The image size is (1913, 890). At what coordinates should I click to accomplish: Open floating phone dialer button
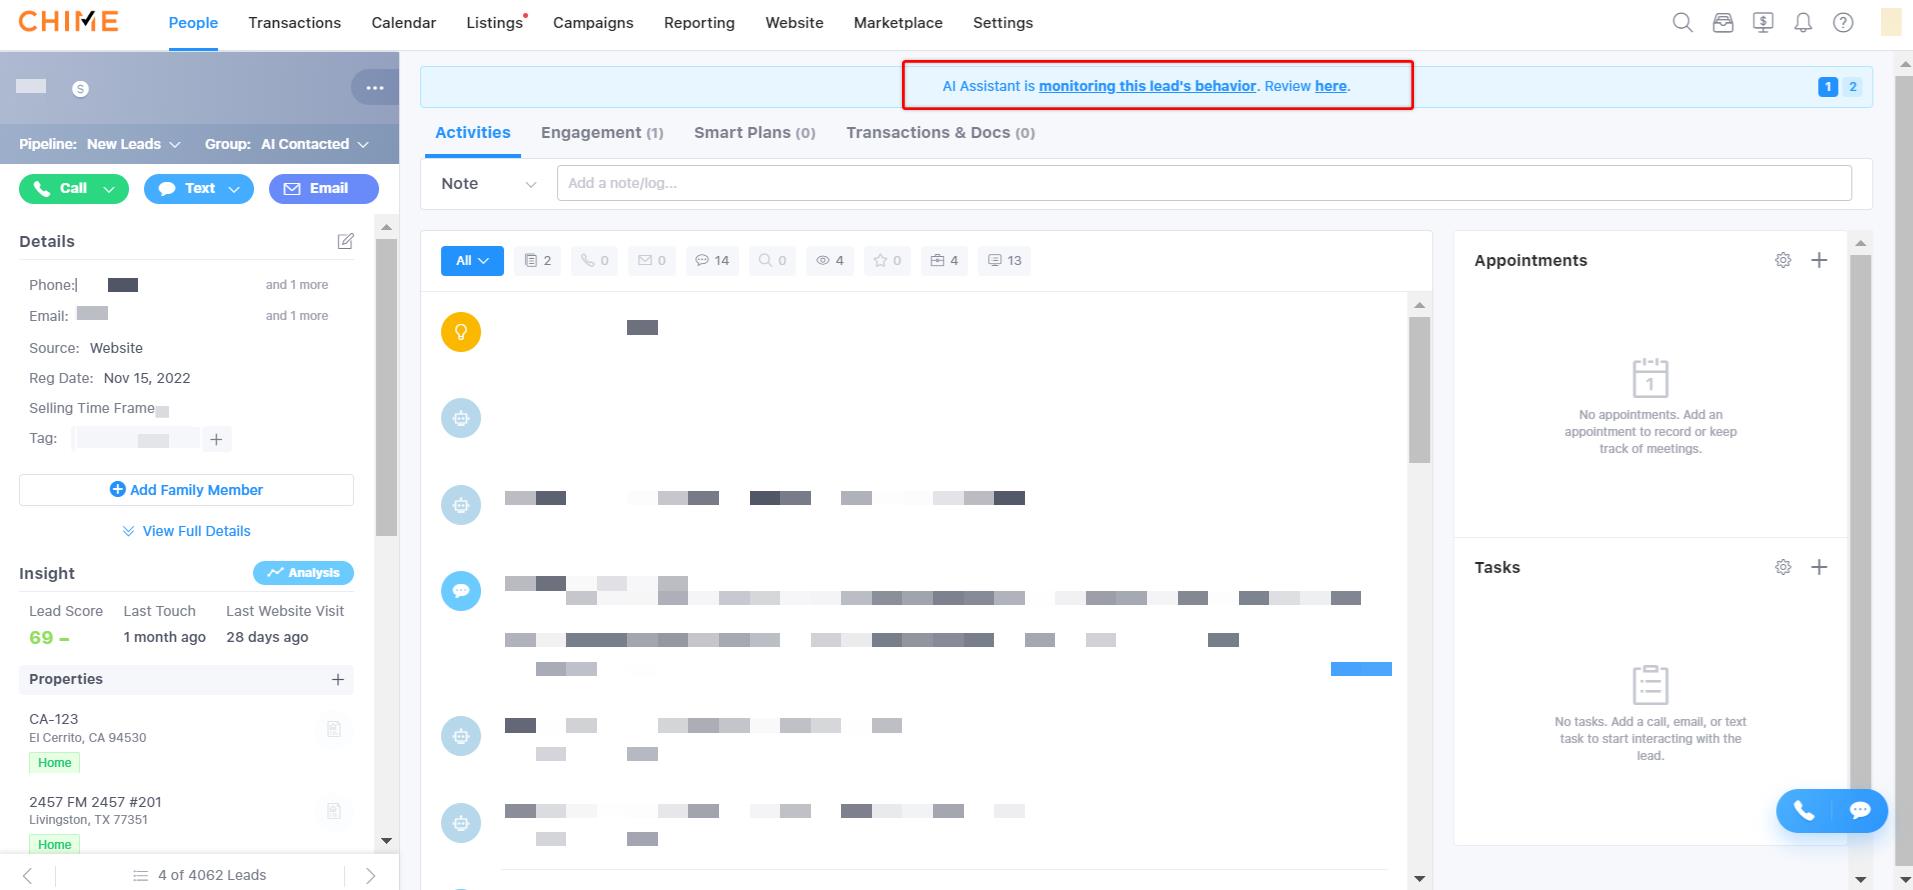pyautogui.click(x=1804, y=811)
